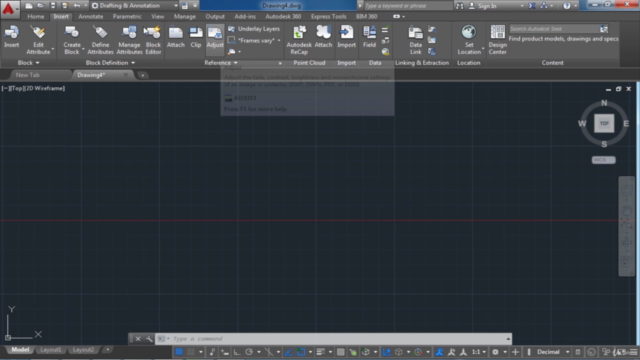Open the Data Link manager
Screen dimensions: 640x360
[416, 40]
